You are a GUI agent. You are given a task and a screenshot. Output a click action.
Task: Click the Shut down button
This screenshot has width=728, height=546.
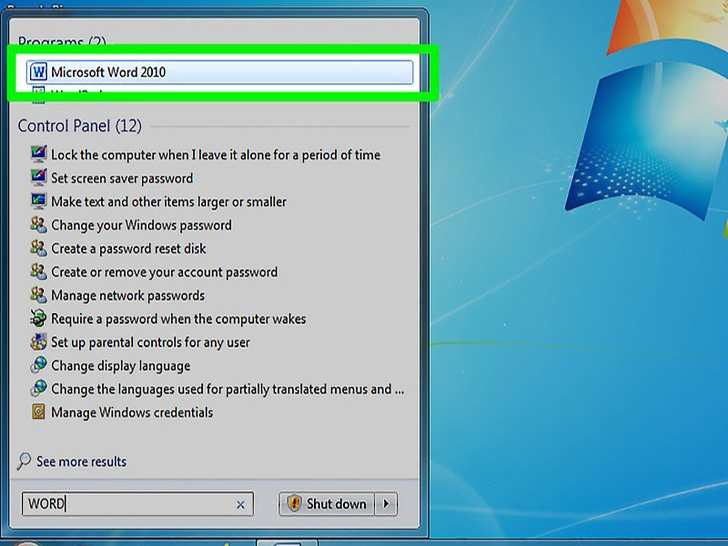pos(327,504)
